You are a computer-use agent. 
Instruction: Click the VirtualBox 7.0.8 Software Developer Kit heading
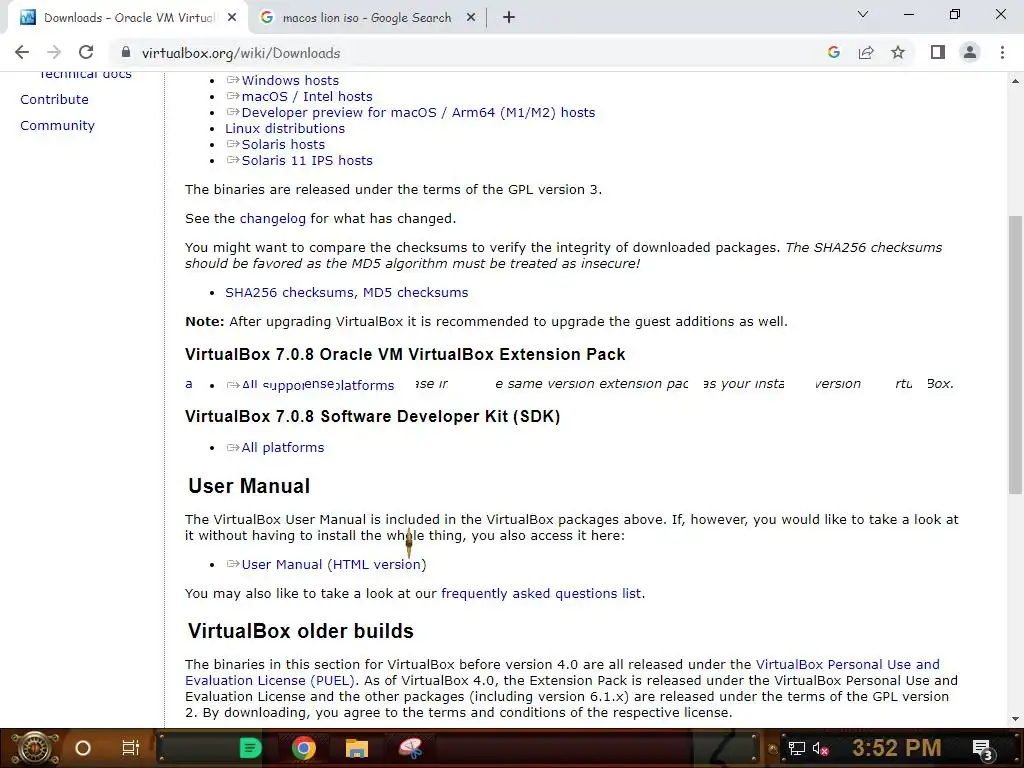pyautogui.click(x=372, y=417)
